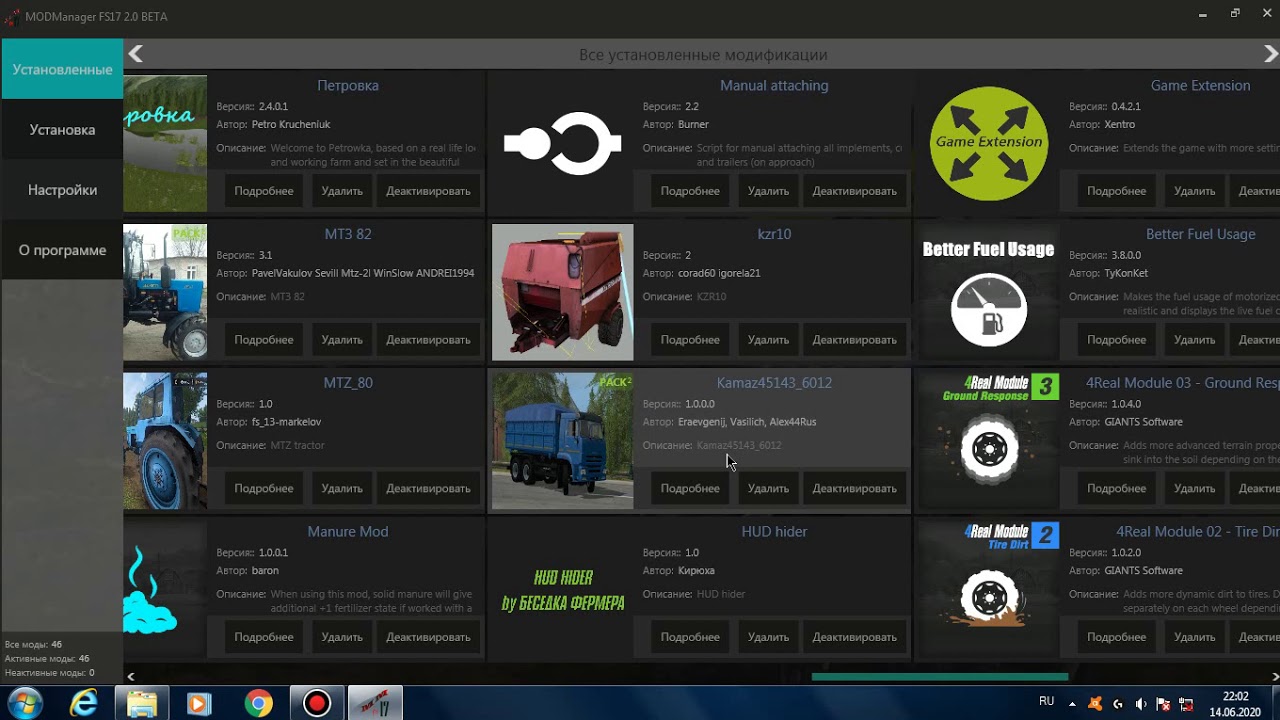The width and height of the screenshot is (1280, 720).
Task: Click the kzr10 red trailer thumbnail
Action: [x=562, y=292]
